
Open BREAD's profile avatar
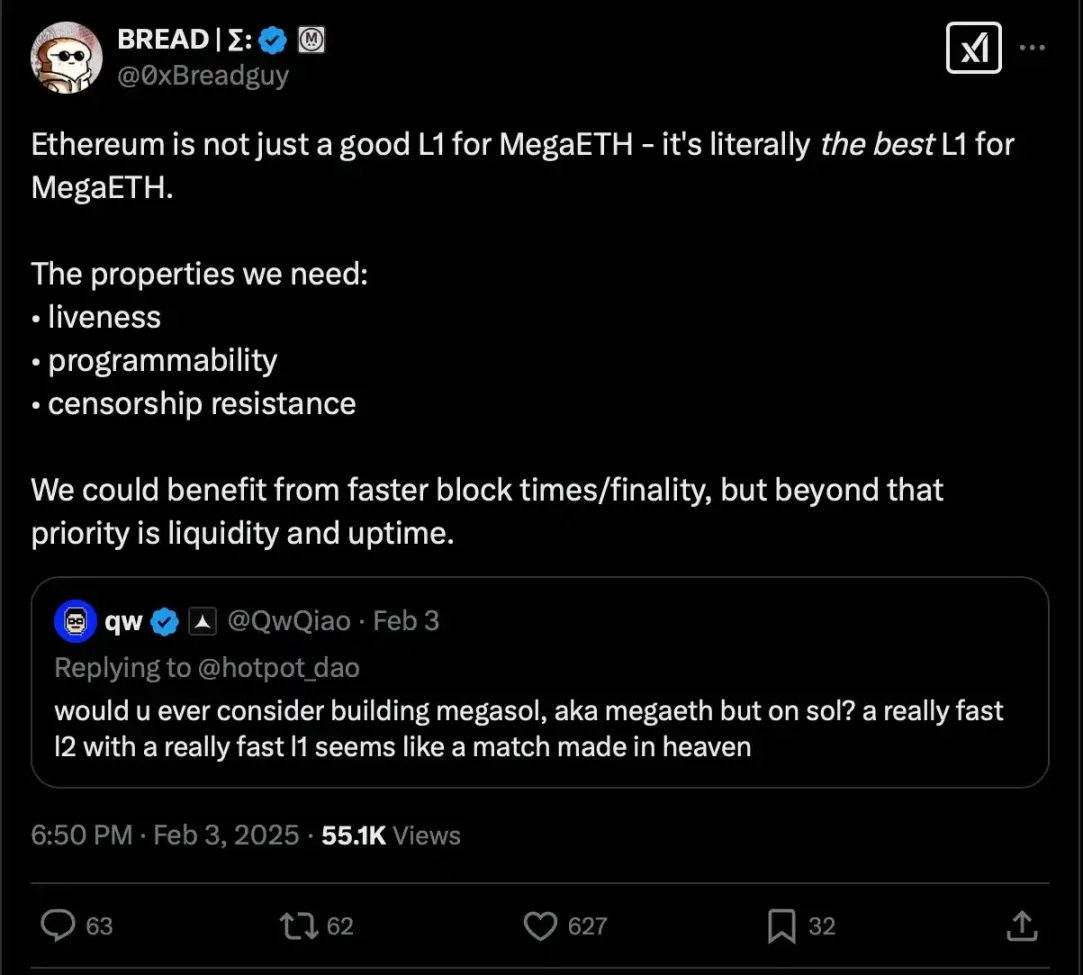[x=66, y=57]
